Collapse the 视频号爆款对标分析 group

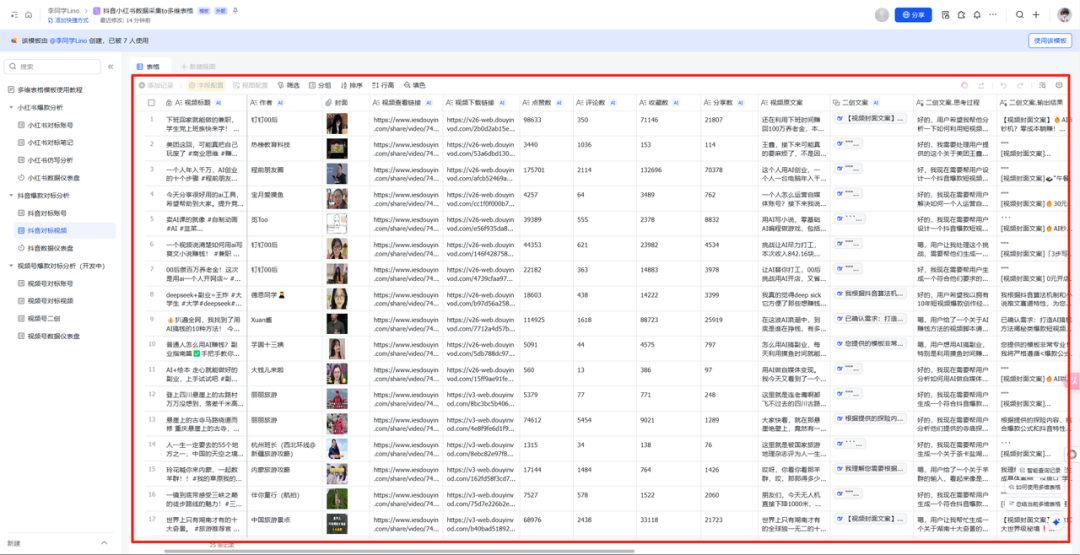click(11, 265)
